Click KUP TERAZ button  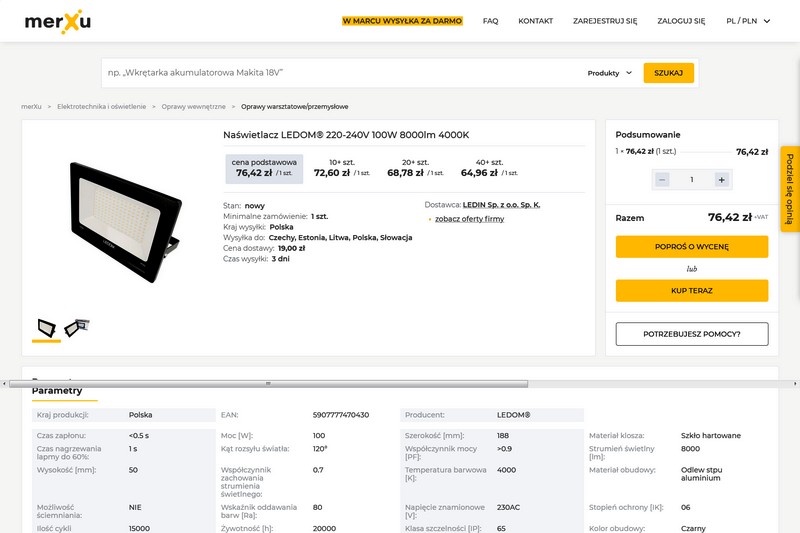pos(692,291)
